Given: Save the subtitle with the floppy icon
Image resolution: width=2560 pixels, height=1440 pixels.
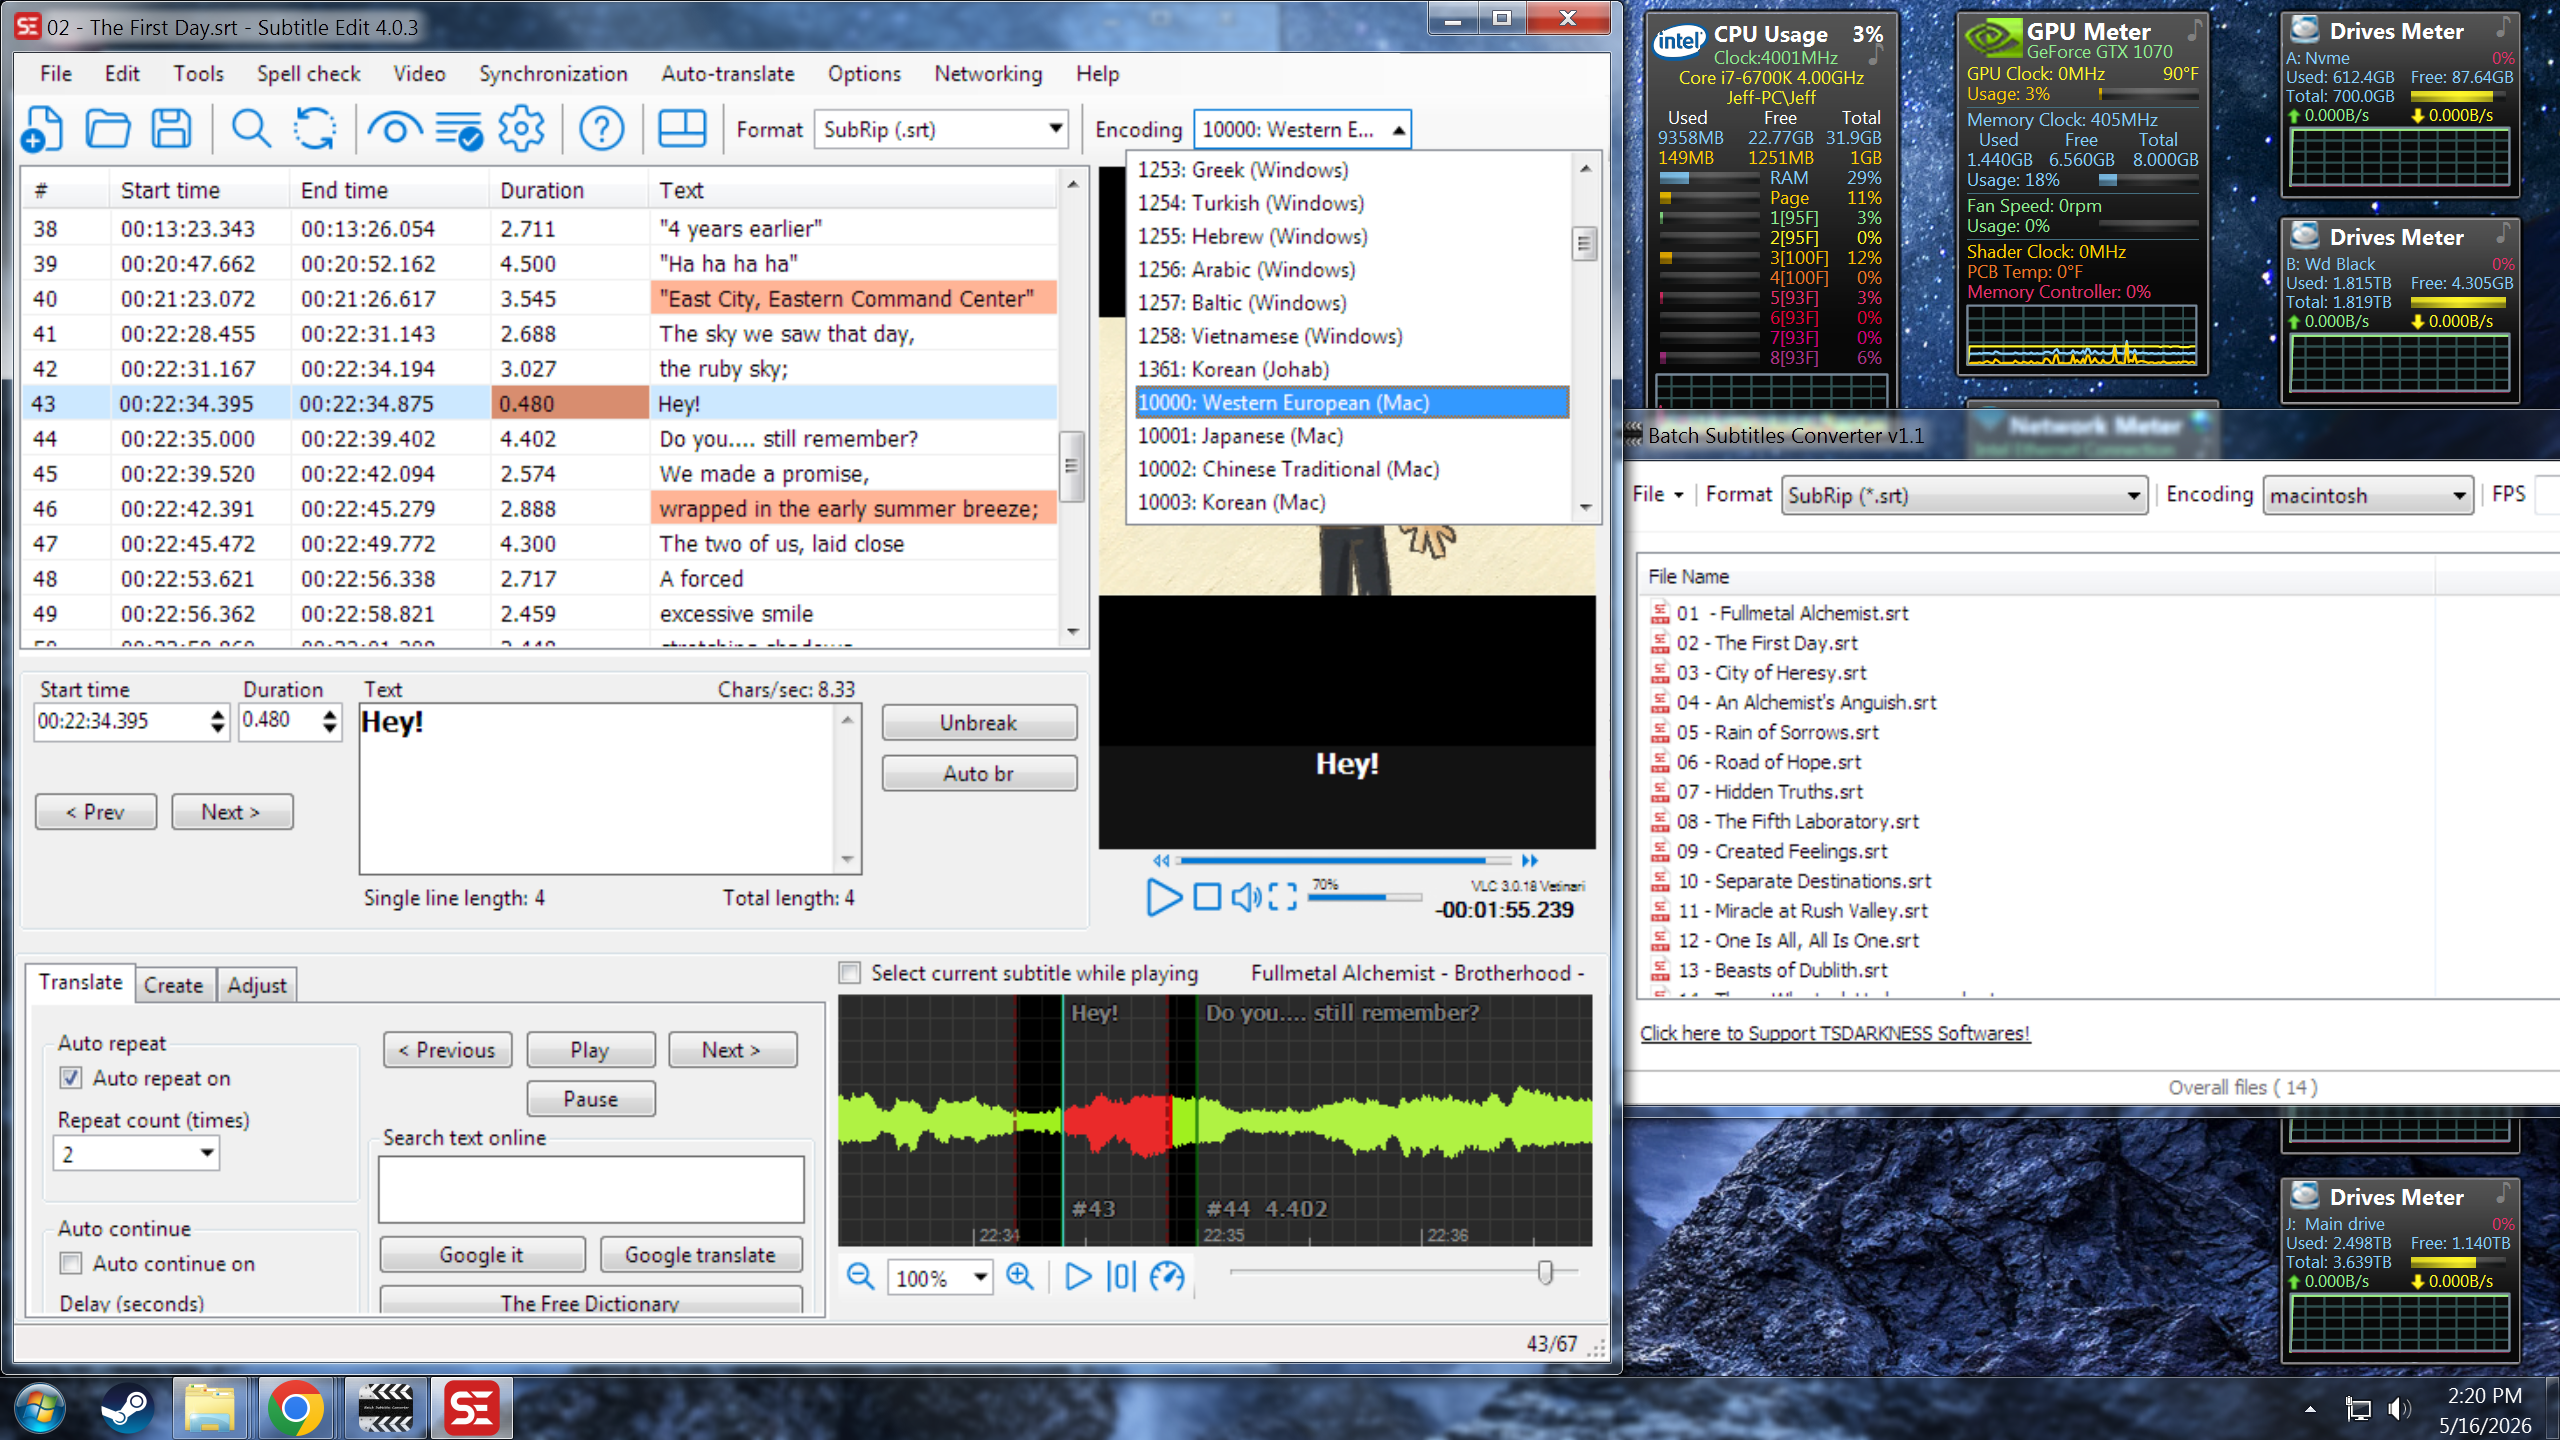Looking at the screenshot, I should click(171, 130).
